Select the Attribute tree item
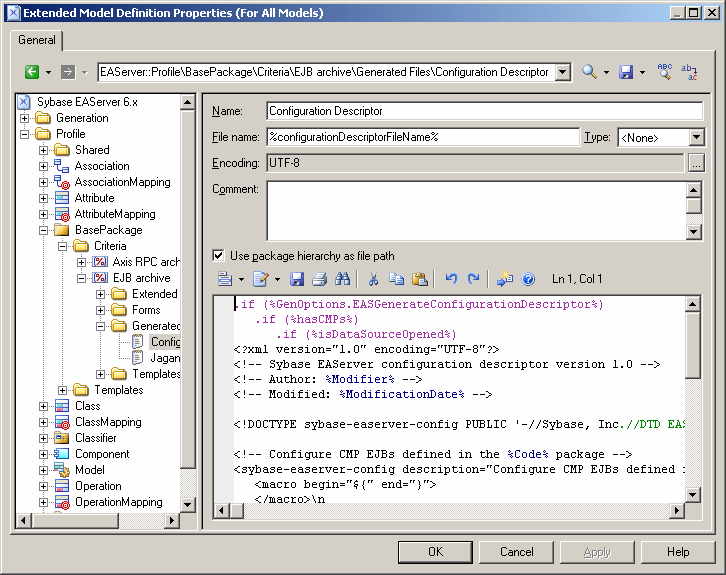This screenshot has height=575, width=726. (x=94, y=198)
